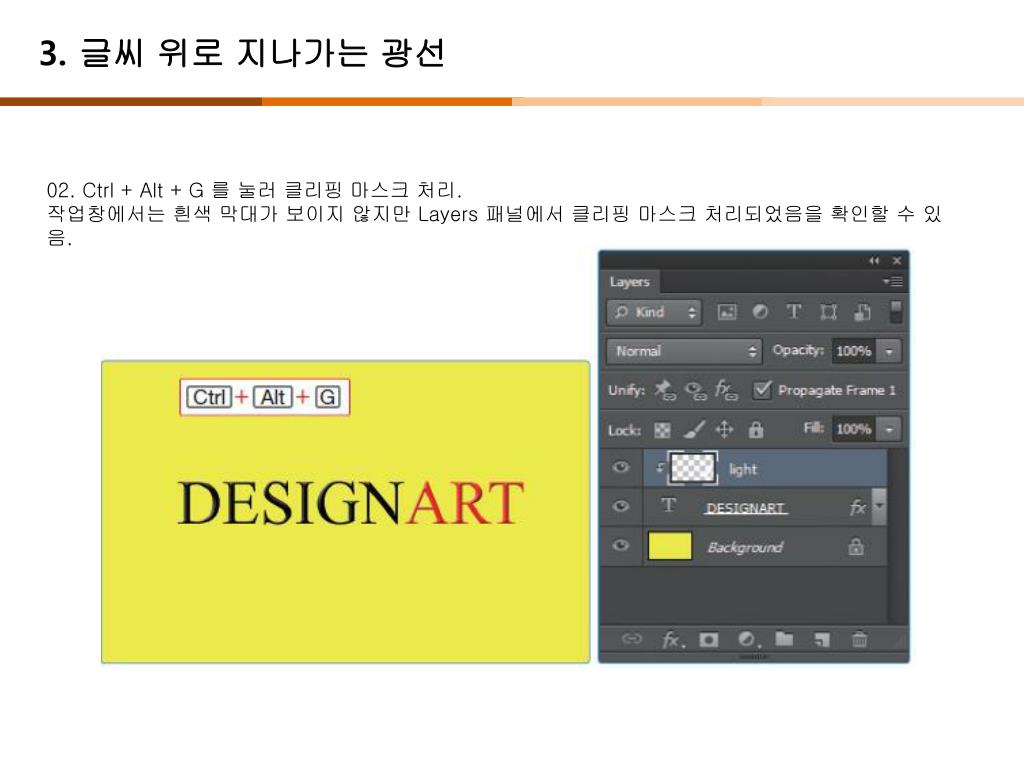The image size is (1024, 768).
Task: Click the Background layer lock icon
Action: tap(856, 547)
